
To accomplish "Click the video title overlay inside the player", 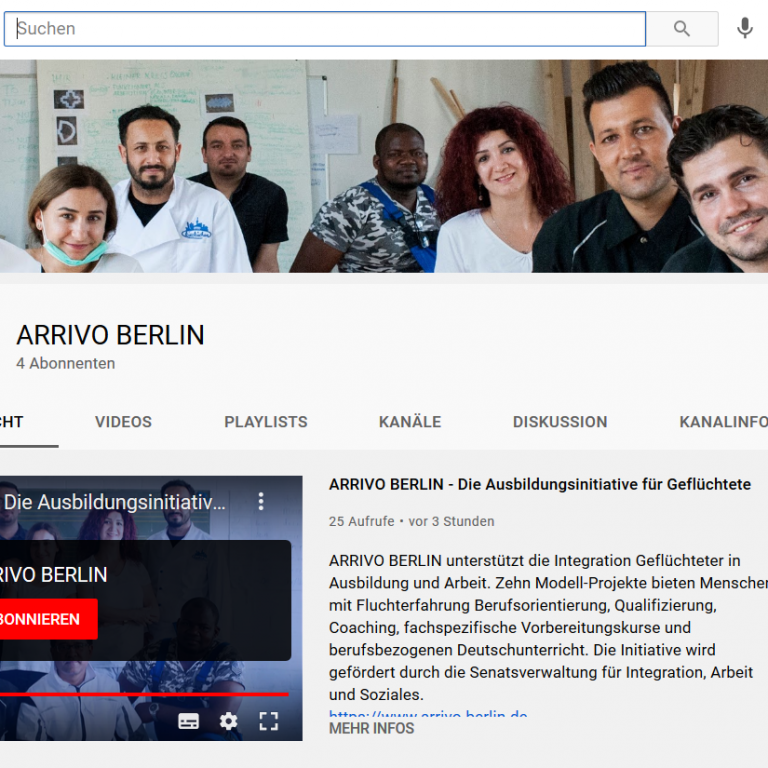I will tap(115, 502).
